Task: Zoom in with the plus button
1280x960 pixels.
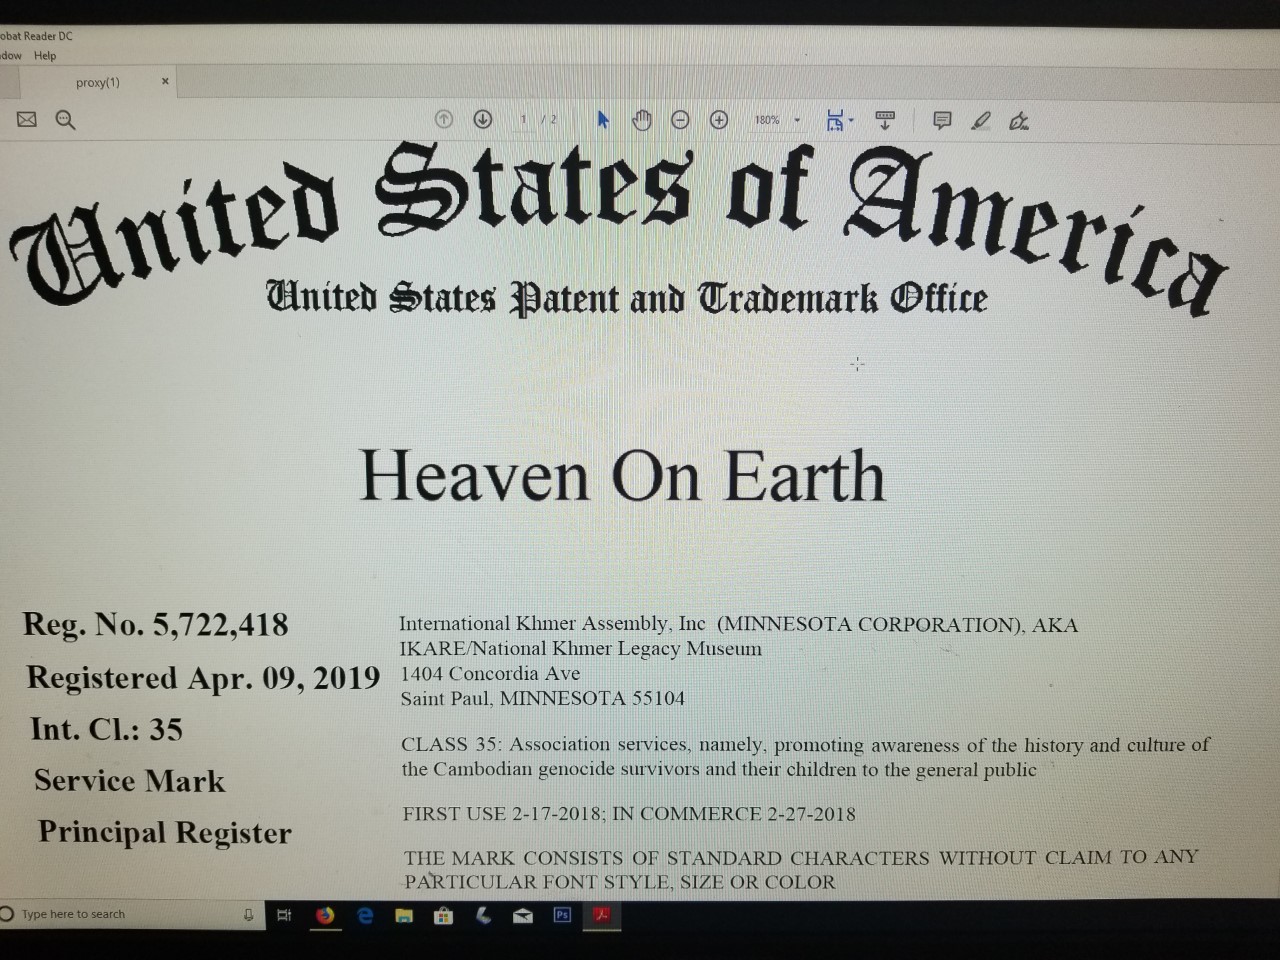Action: pos(719,120)
